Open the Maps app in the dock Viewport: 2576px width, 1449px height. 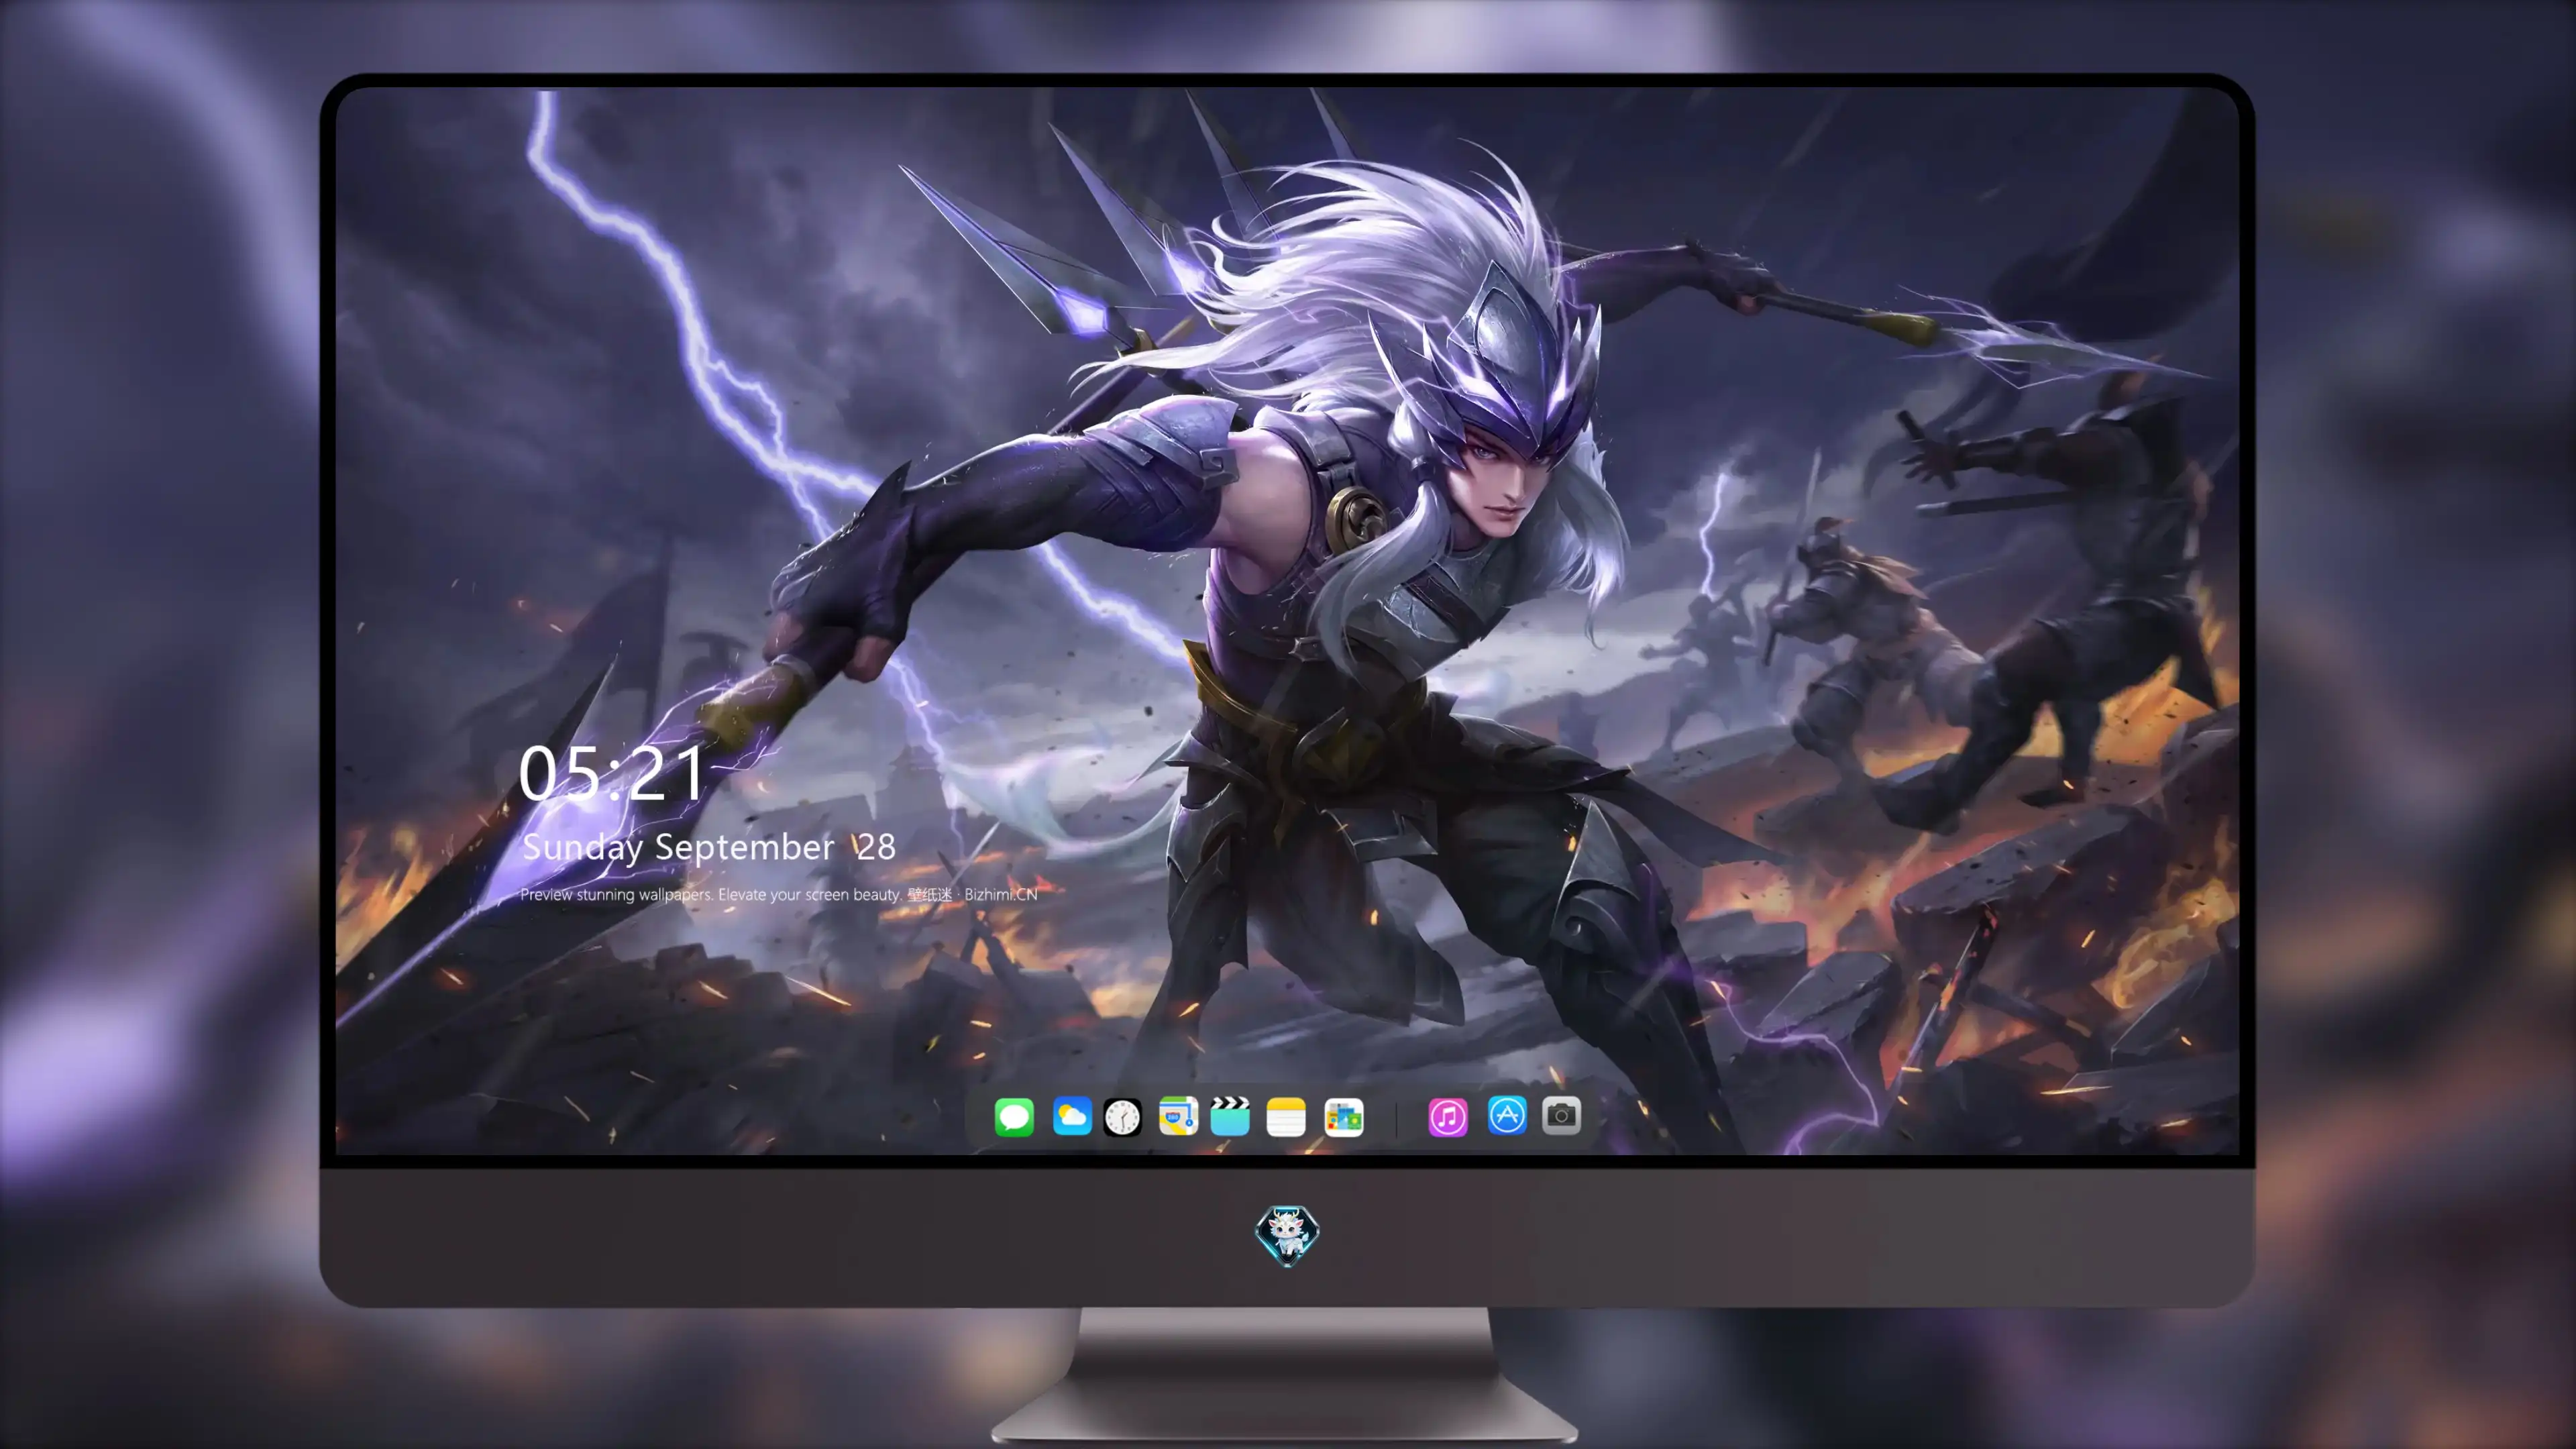(1178, 1117)
